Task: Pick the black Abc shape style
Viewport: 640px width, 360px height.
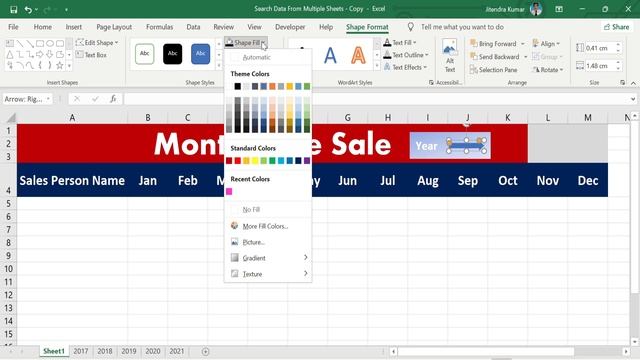Action: tap(173, 54)
